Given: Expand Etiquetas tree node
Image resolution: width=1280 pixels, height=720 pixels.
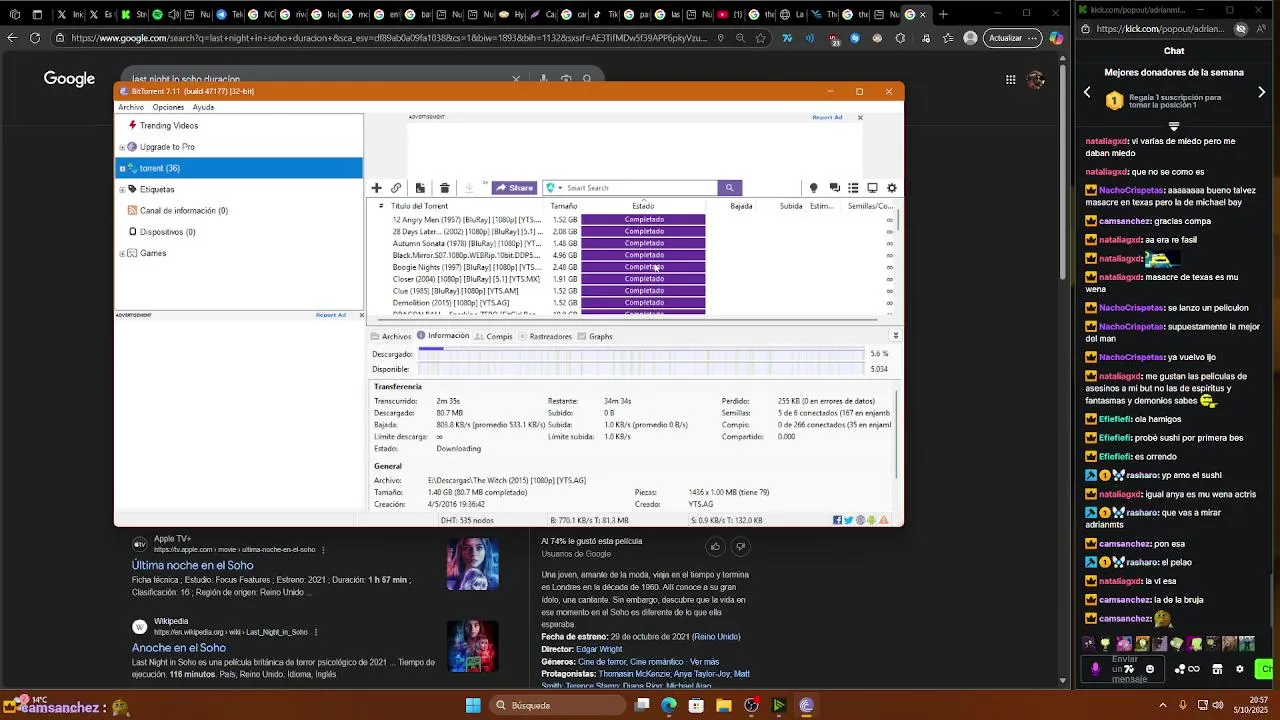Looking at the screenshot, I should [x=122, y=189].
